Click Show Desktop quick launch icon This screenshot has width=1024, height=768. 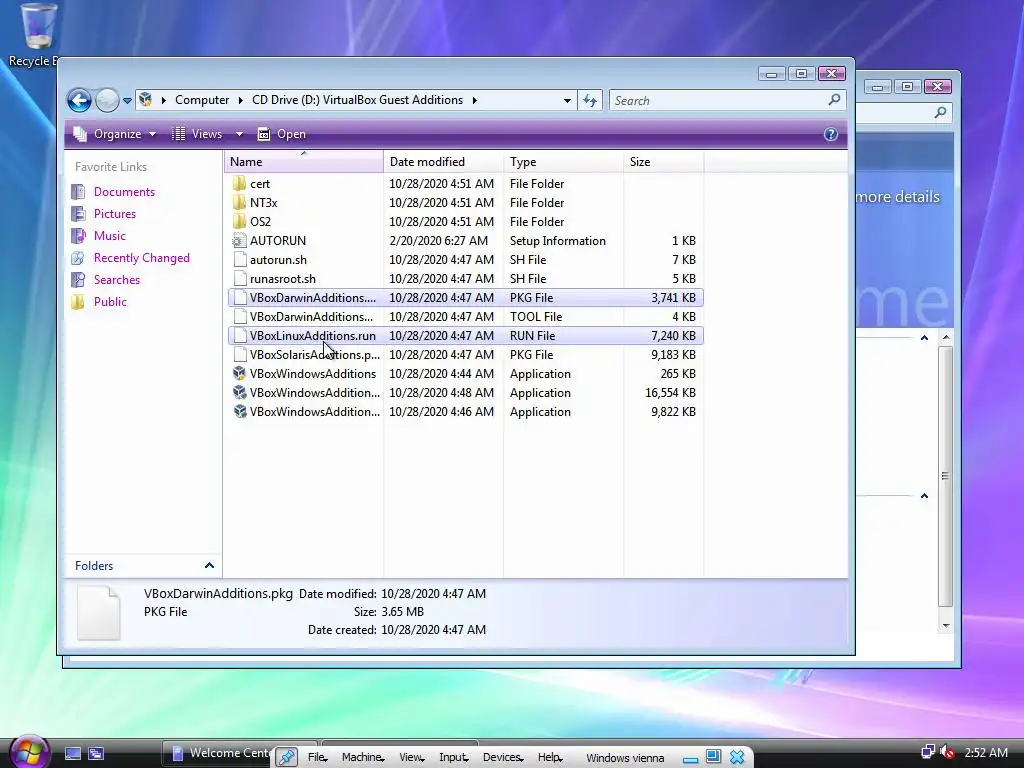tap(72, 754)
